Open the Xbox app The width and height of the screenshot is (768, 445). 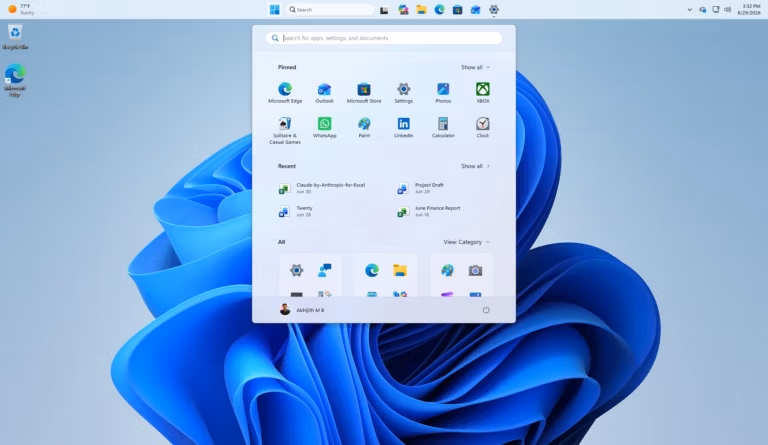[483, 93]
